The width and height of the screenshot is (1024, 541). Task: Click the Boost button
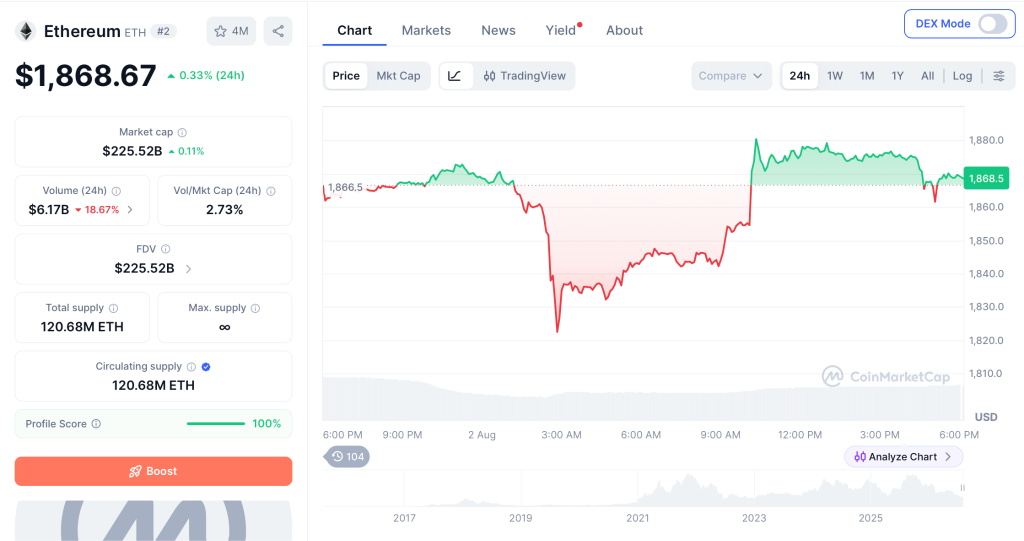tap(153, 471)
